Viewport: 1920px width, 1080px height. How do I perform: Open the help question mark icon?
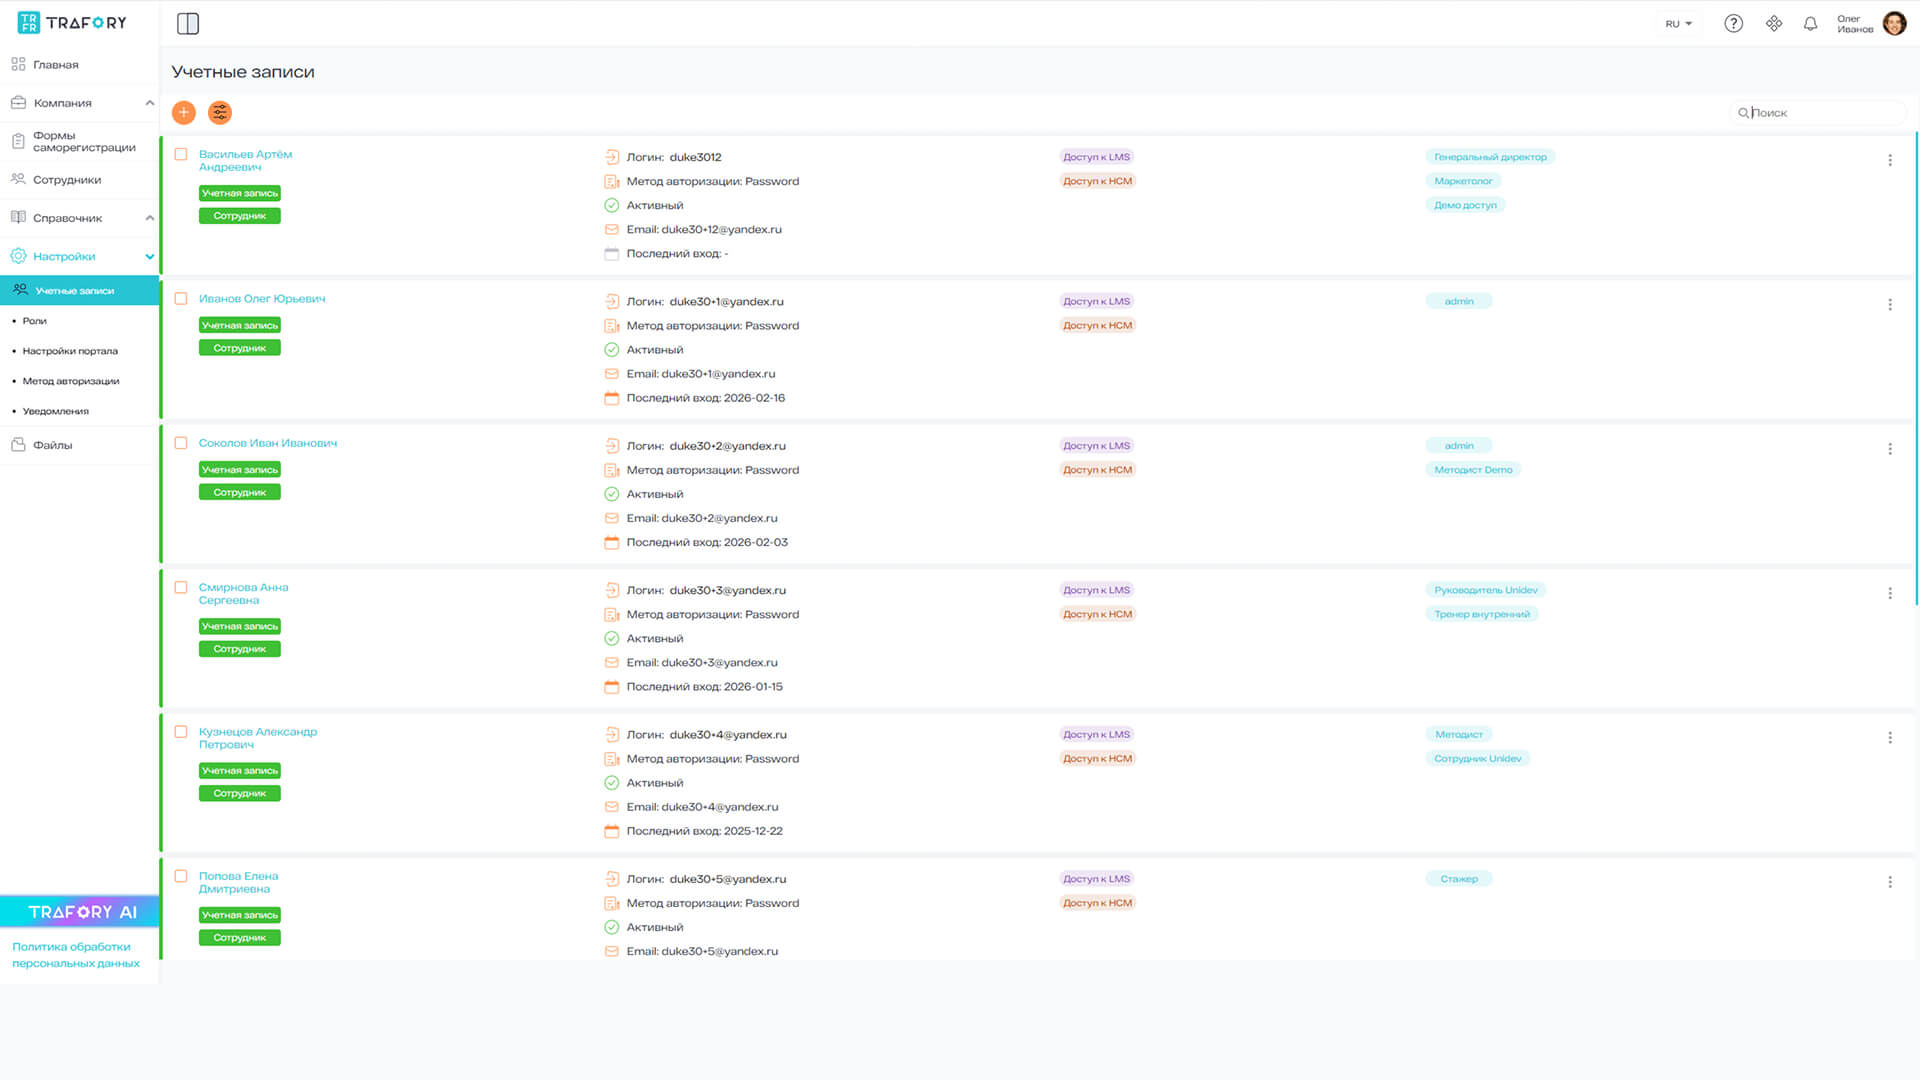click(1733, 24)
